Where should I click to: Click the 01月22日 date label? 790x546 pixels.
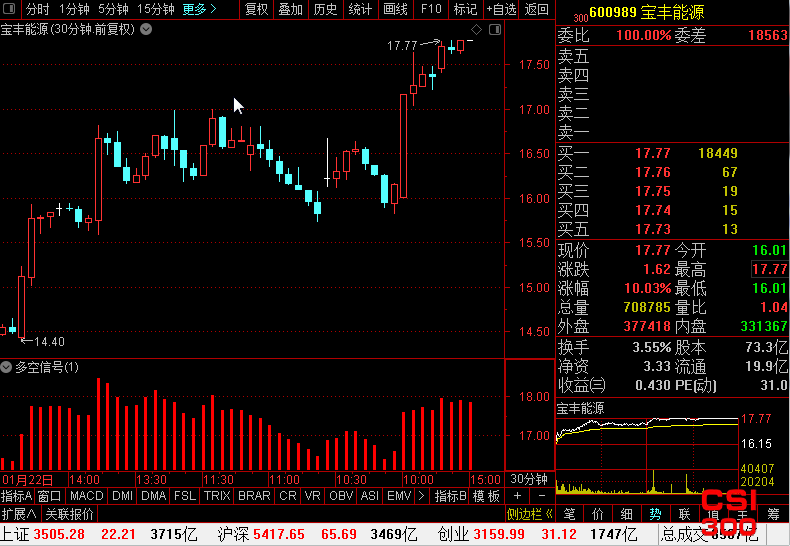[x=27, y=480]
